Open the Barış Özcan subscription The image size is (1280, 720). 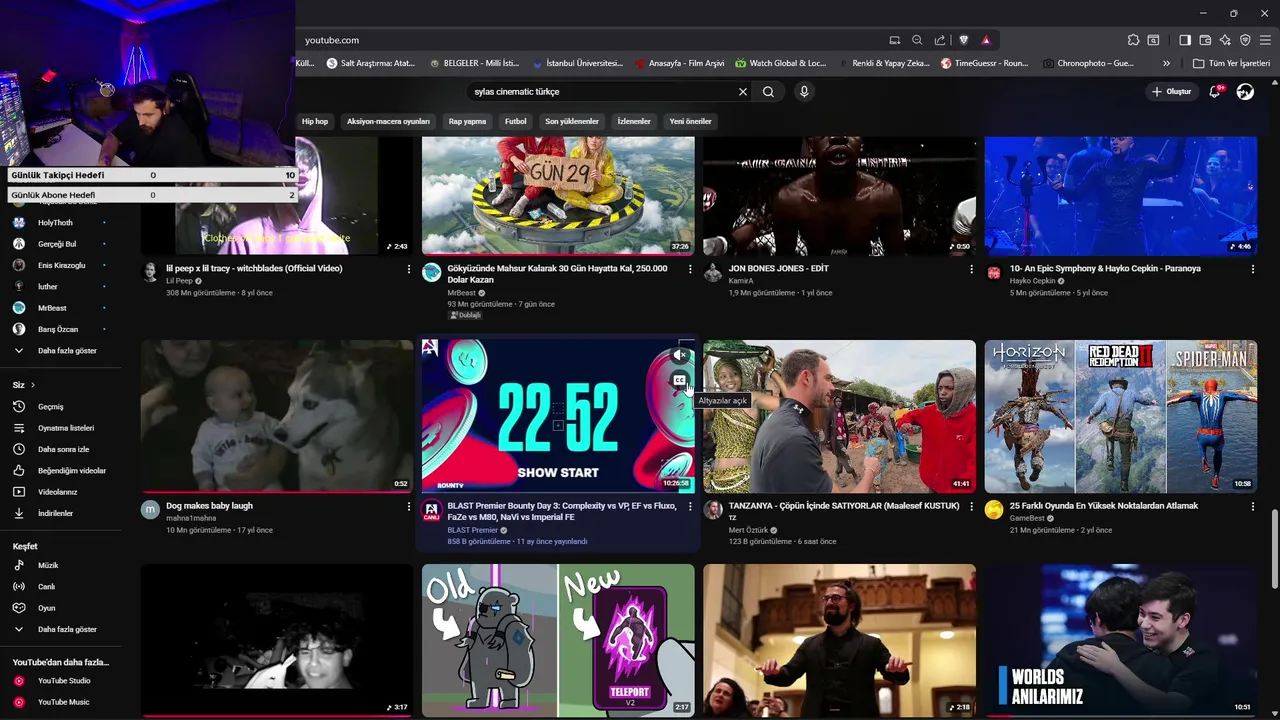click(x=60, y=329)
